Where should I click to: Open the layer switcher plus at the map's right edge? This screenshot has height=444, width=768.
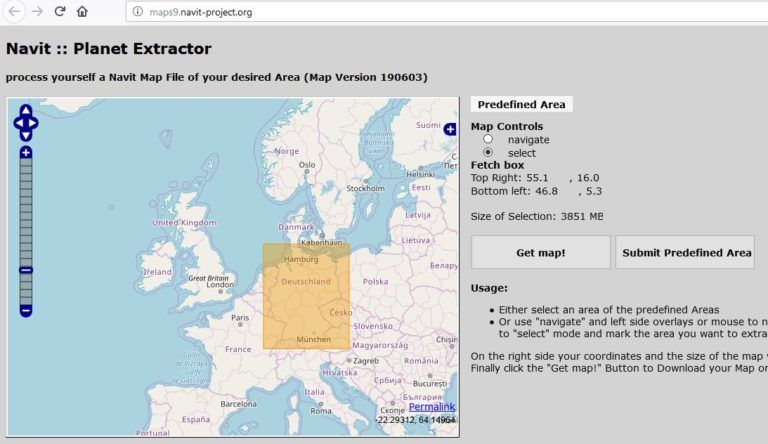point(450,129)
